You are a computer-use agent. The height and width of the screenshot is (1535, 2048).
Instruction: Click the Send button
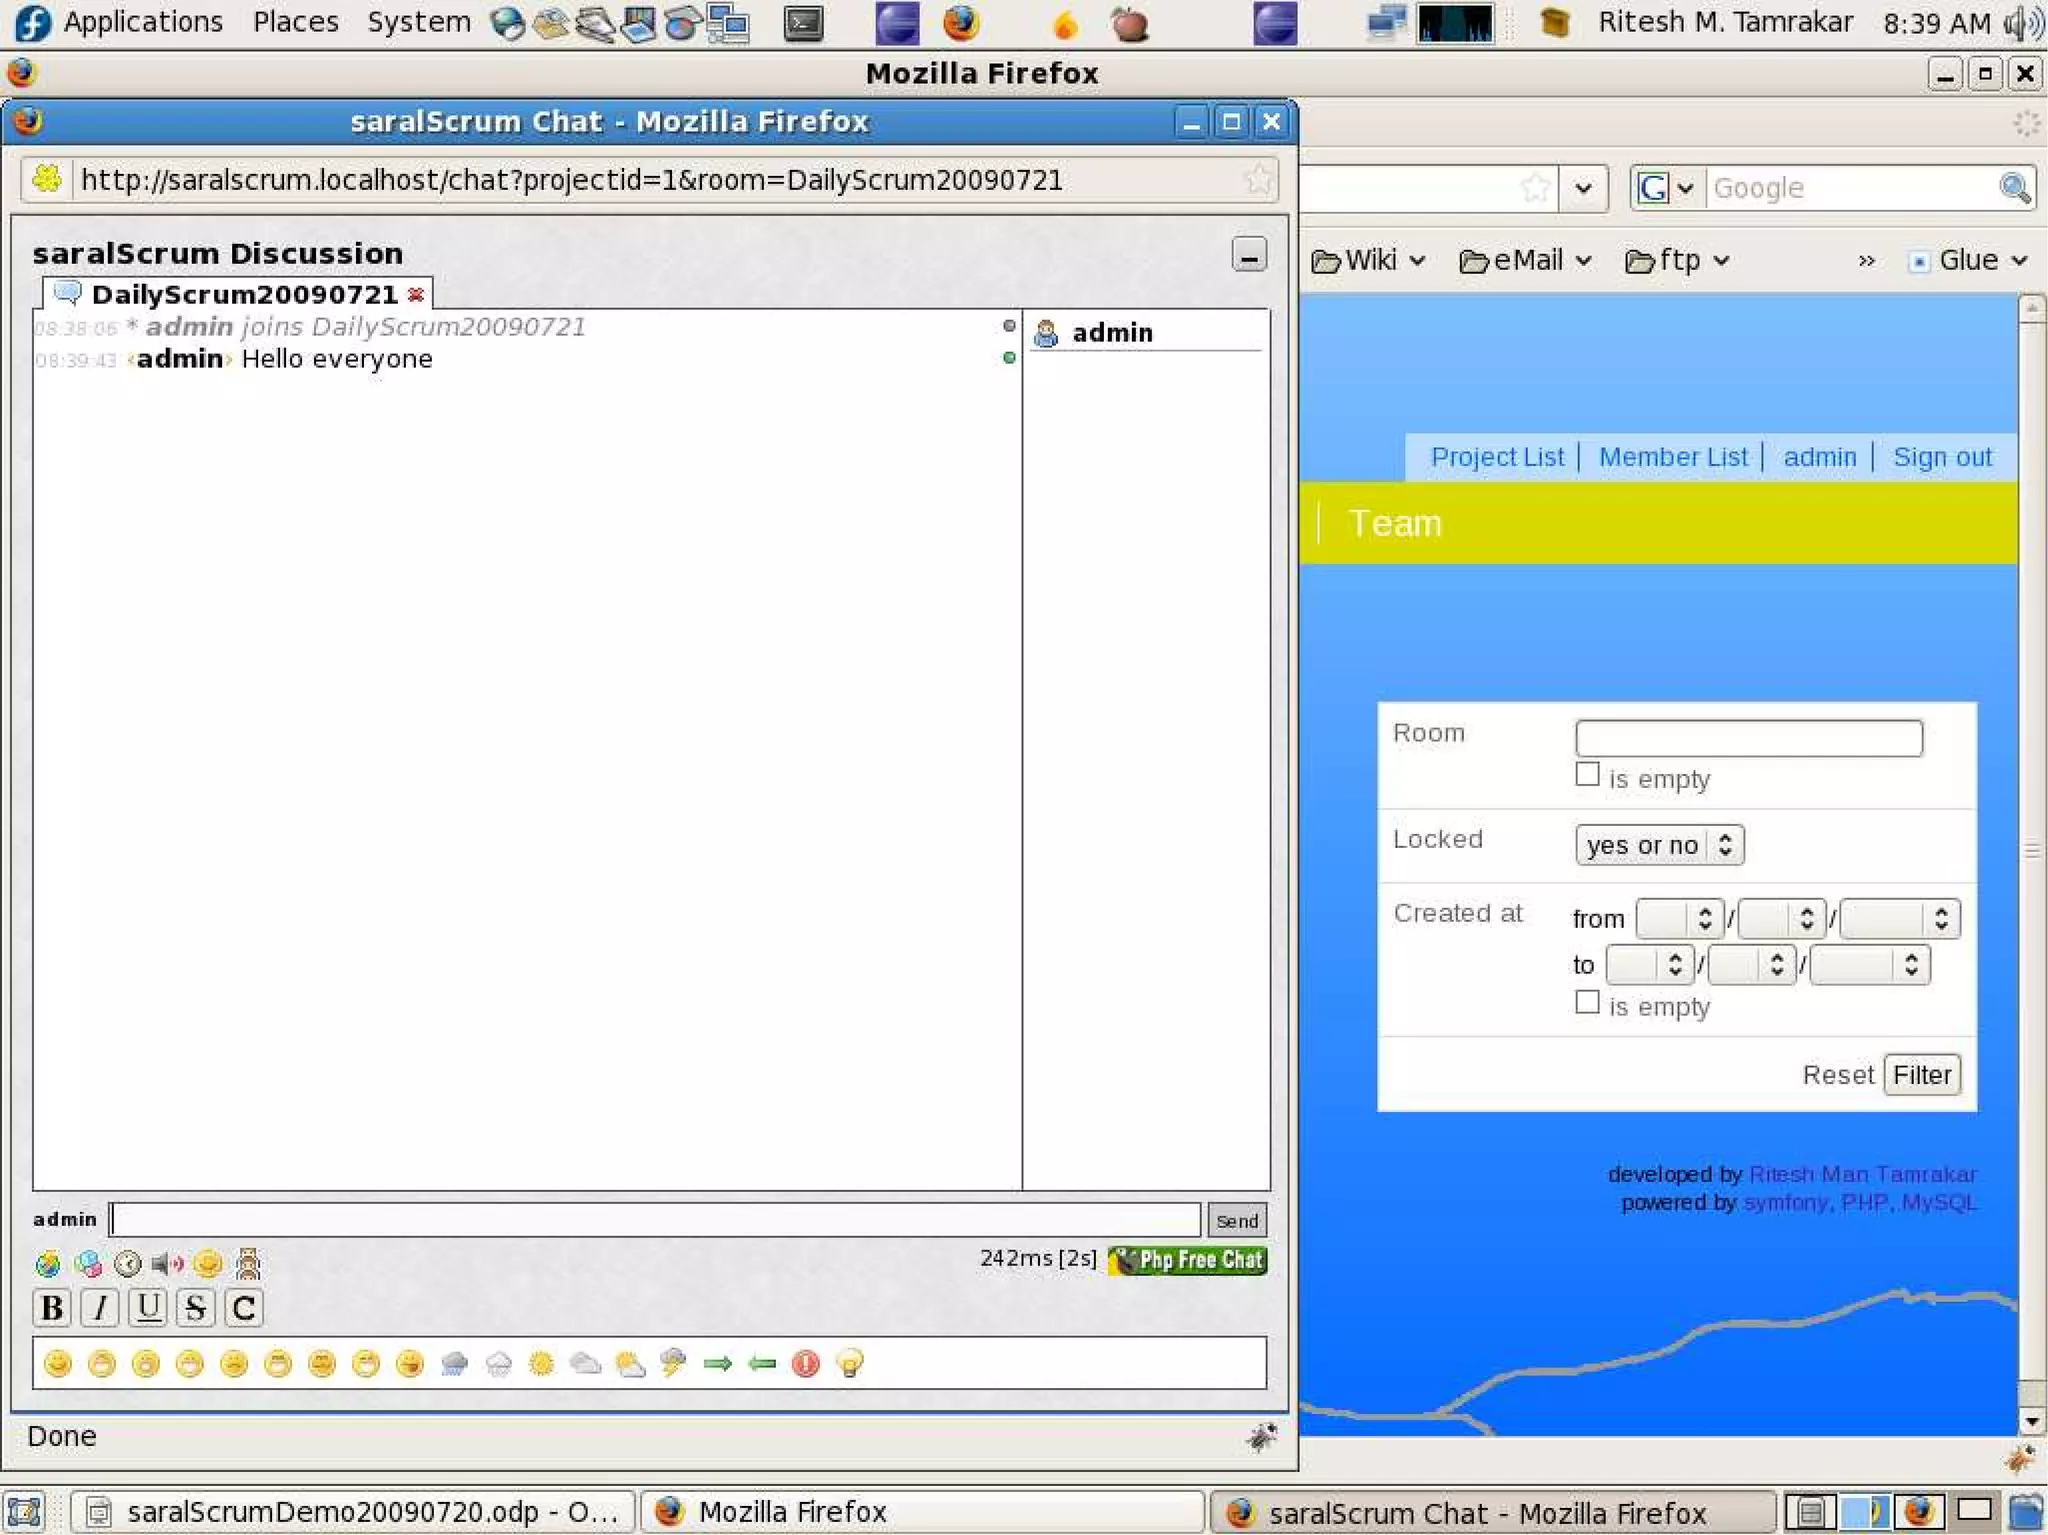(x=1237, y=1220)
